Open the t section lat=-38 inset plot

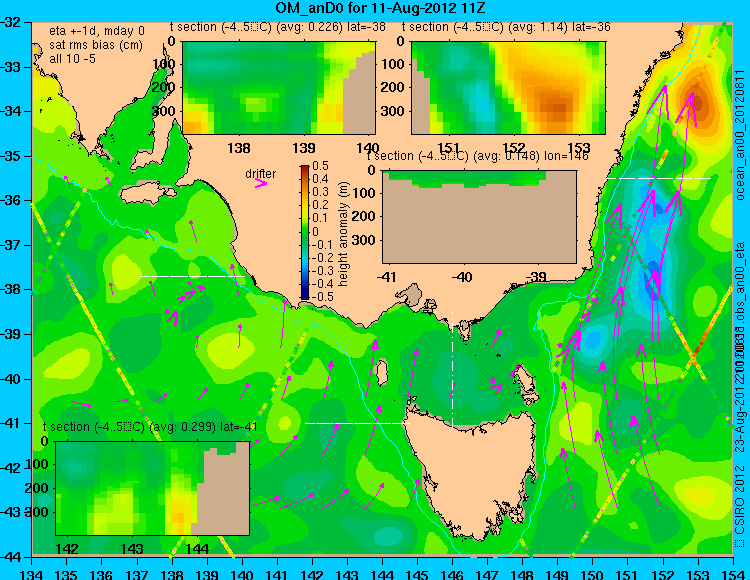pos(279,88)
